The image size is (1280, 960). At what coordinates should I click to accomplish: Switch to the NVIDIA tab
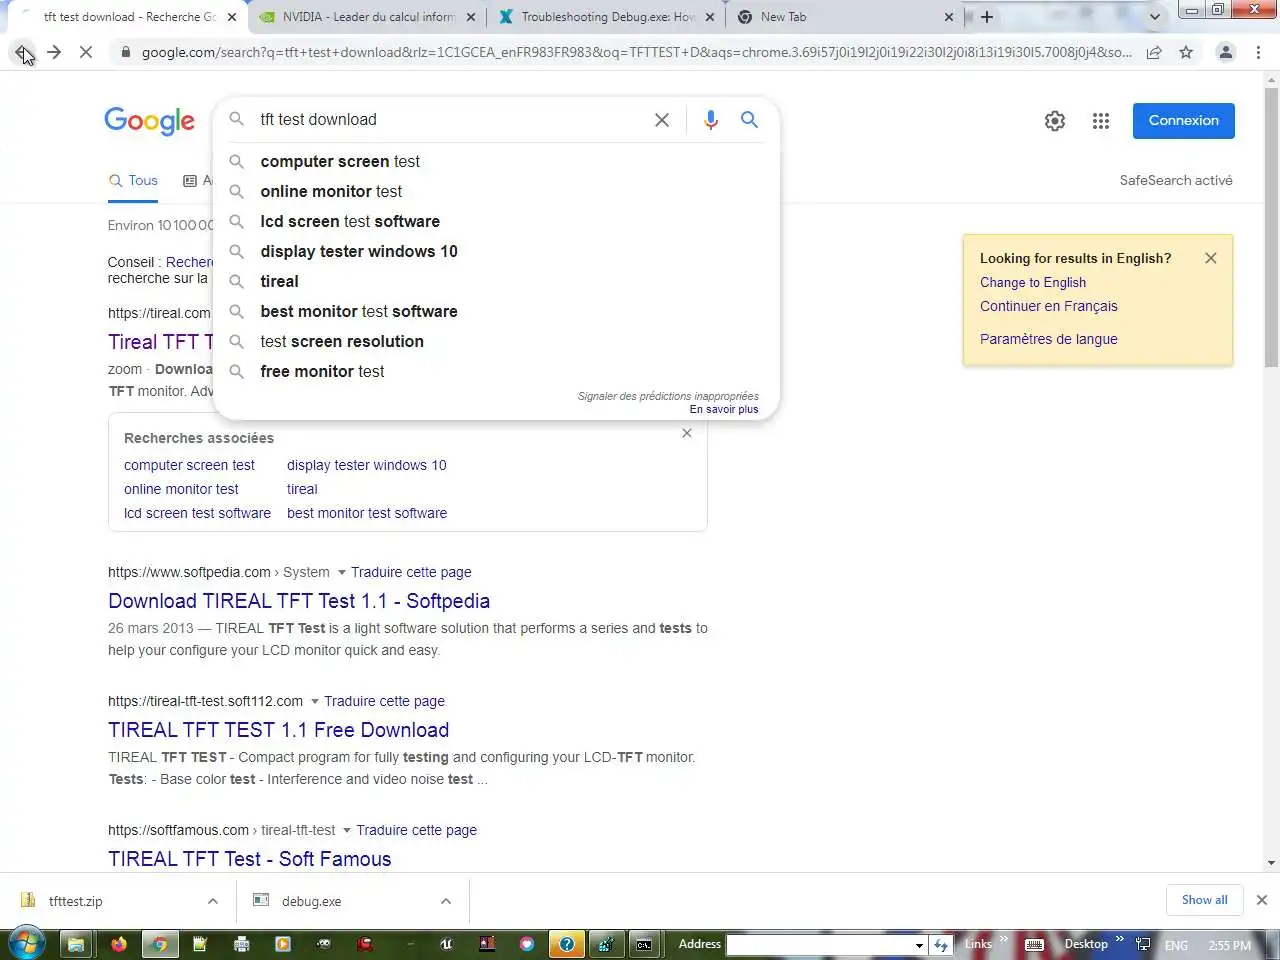coord(368,17)
